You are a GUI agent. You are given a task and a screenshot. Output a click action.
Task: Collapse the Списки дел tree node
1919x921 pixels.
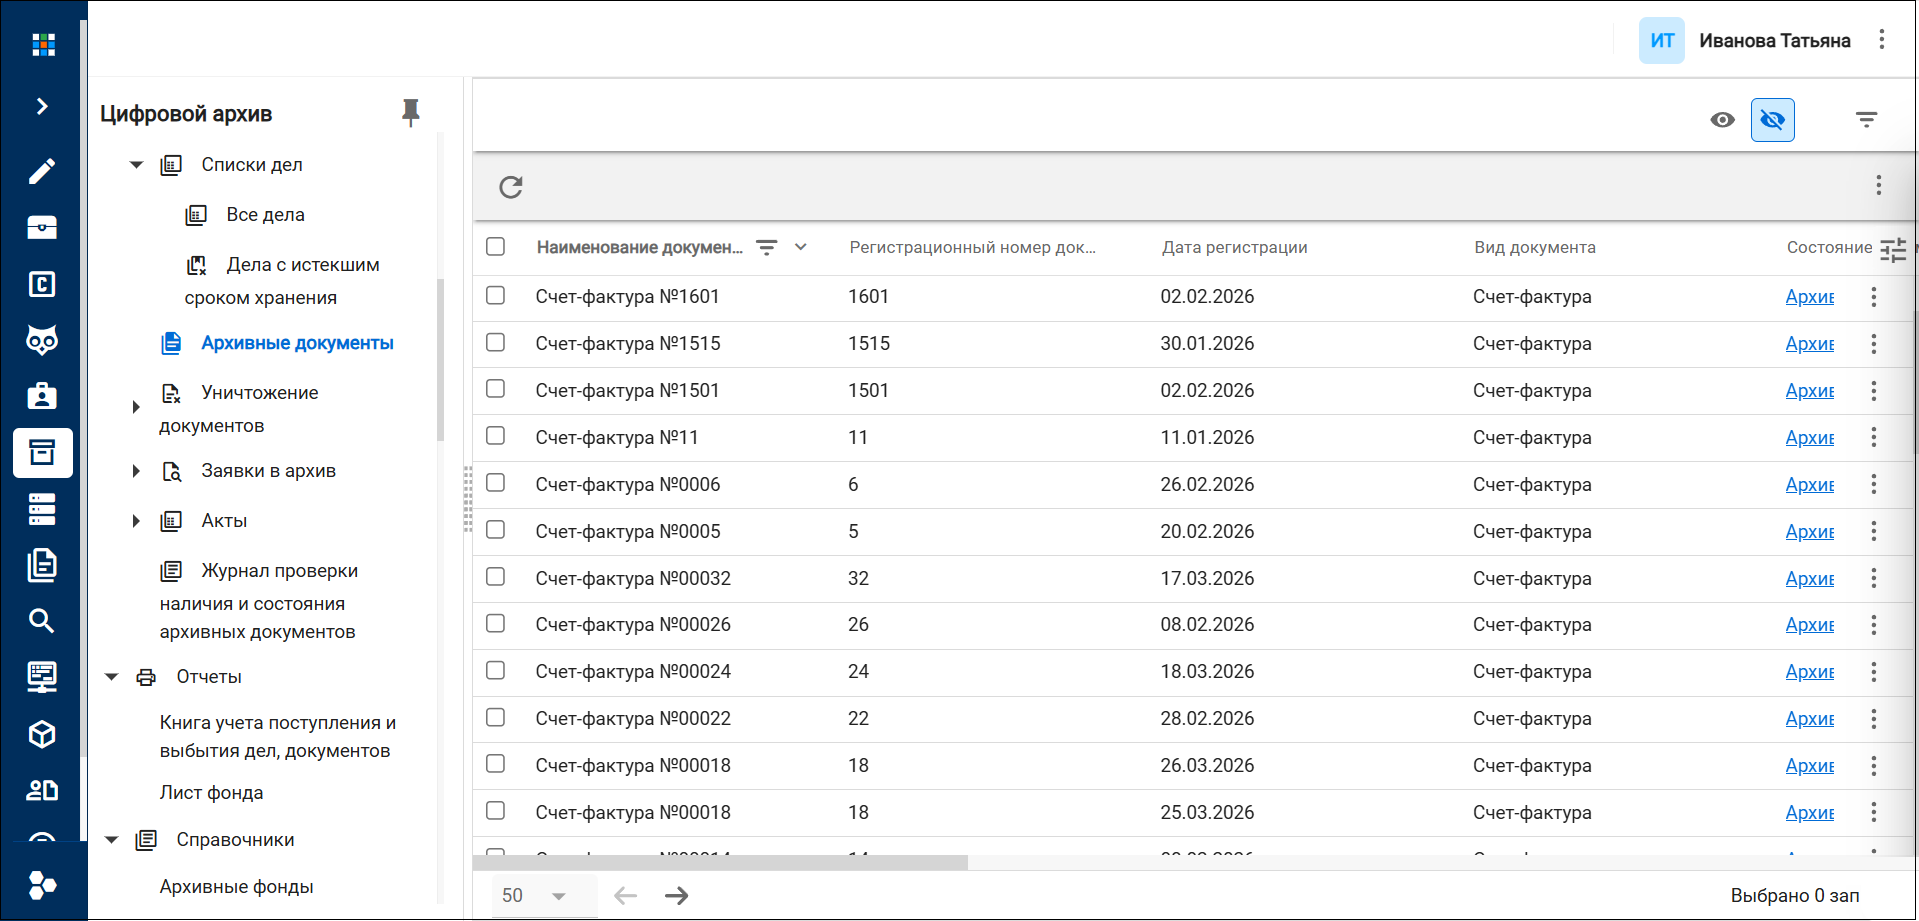(136, 165)
